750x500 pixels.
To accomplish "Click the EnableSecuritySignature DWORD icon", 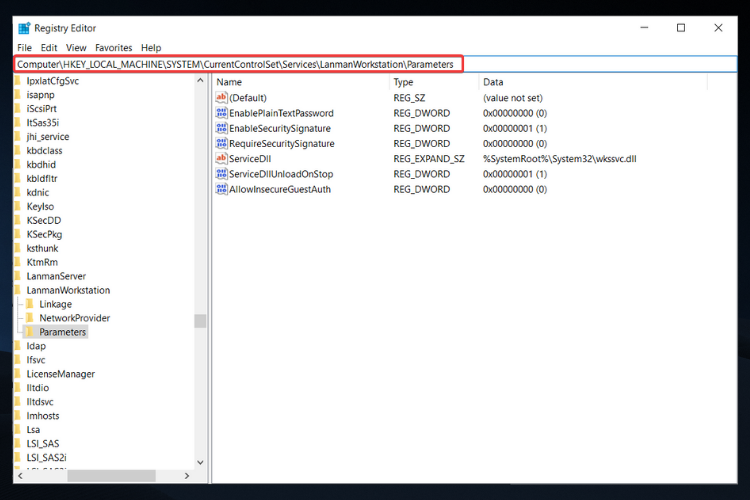I will (221, 128).
